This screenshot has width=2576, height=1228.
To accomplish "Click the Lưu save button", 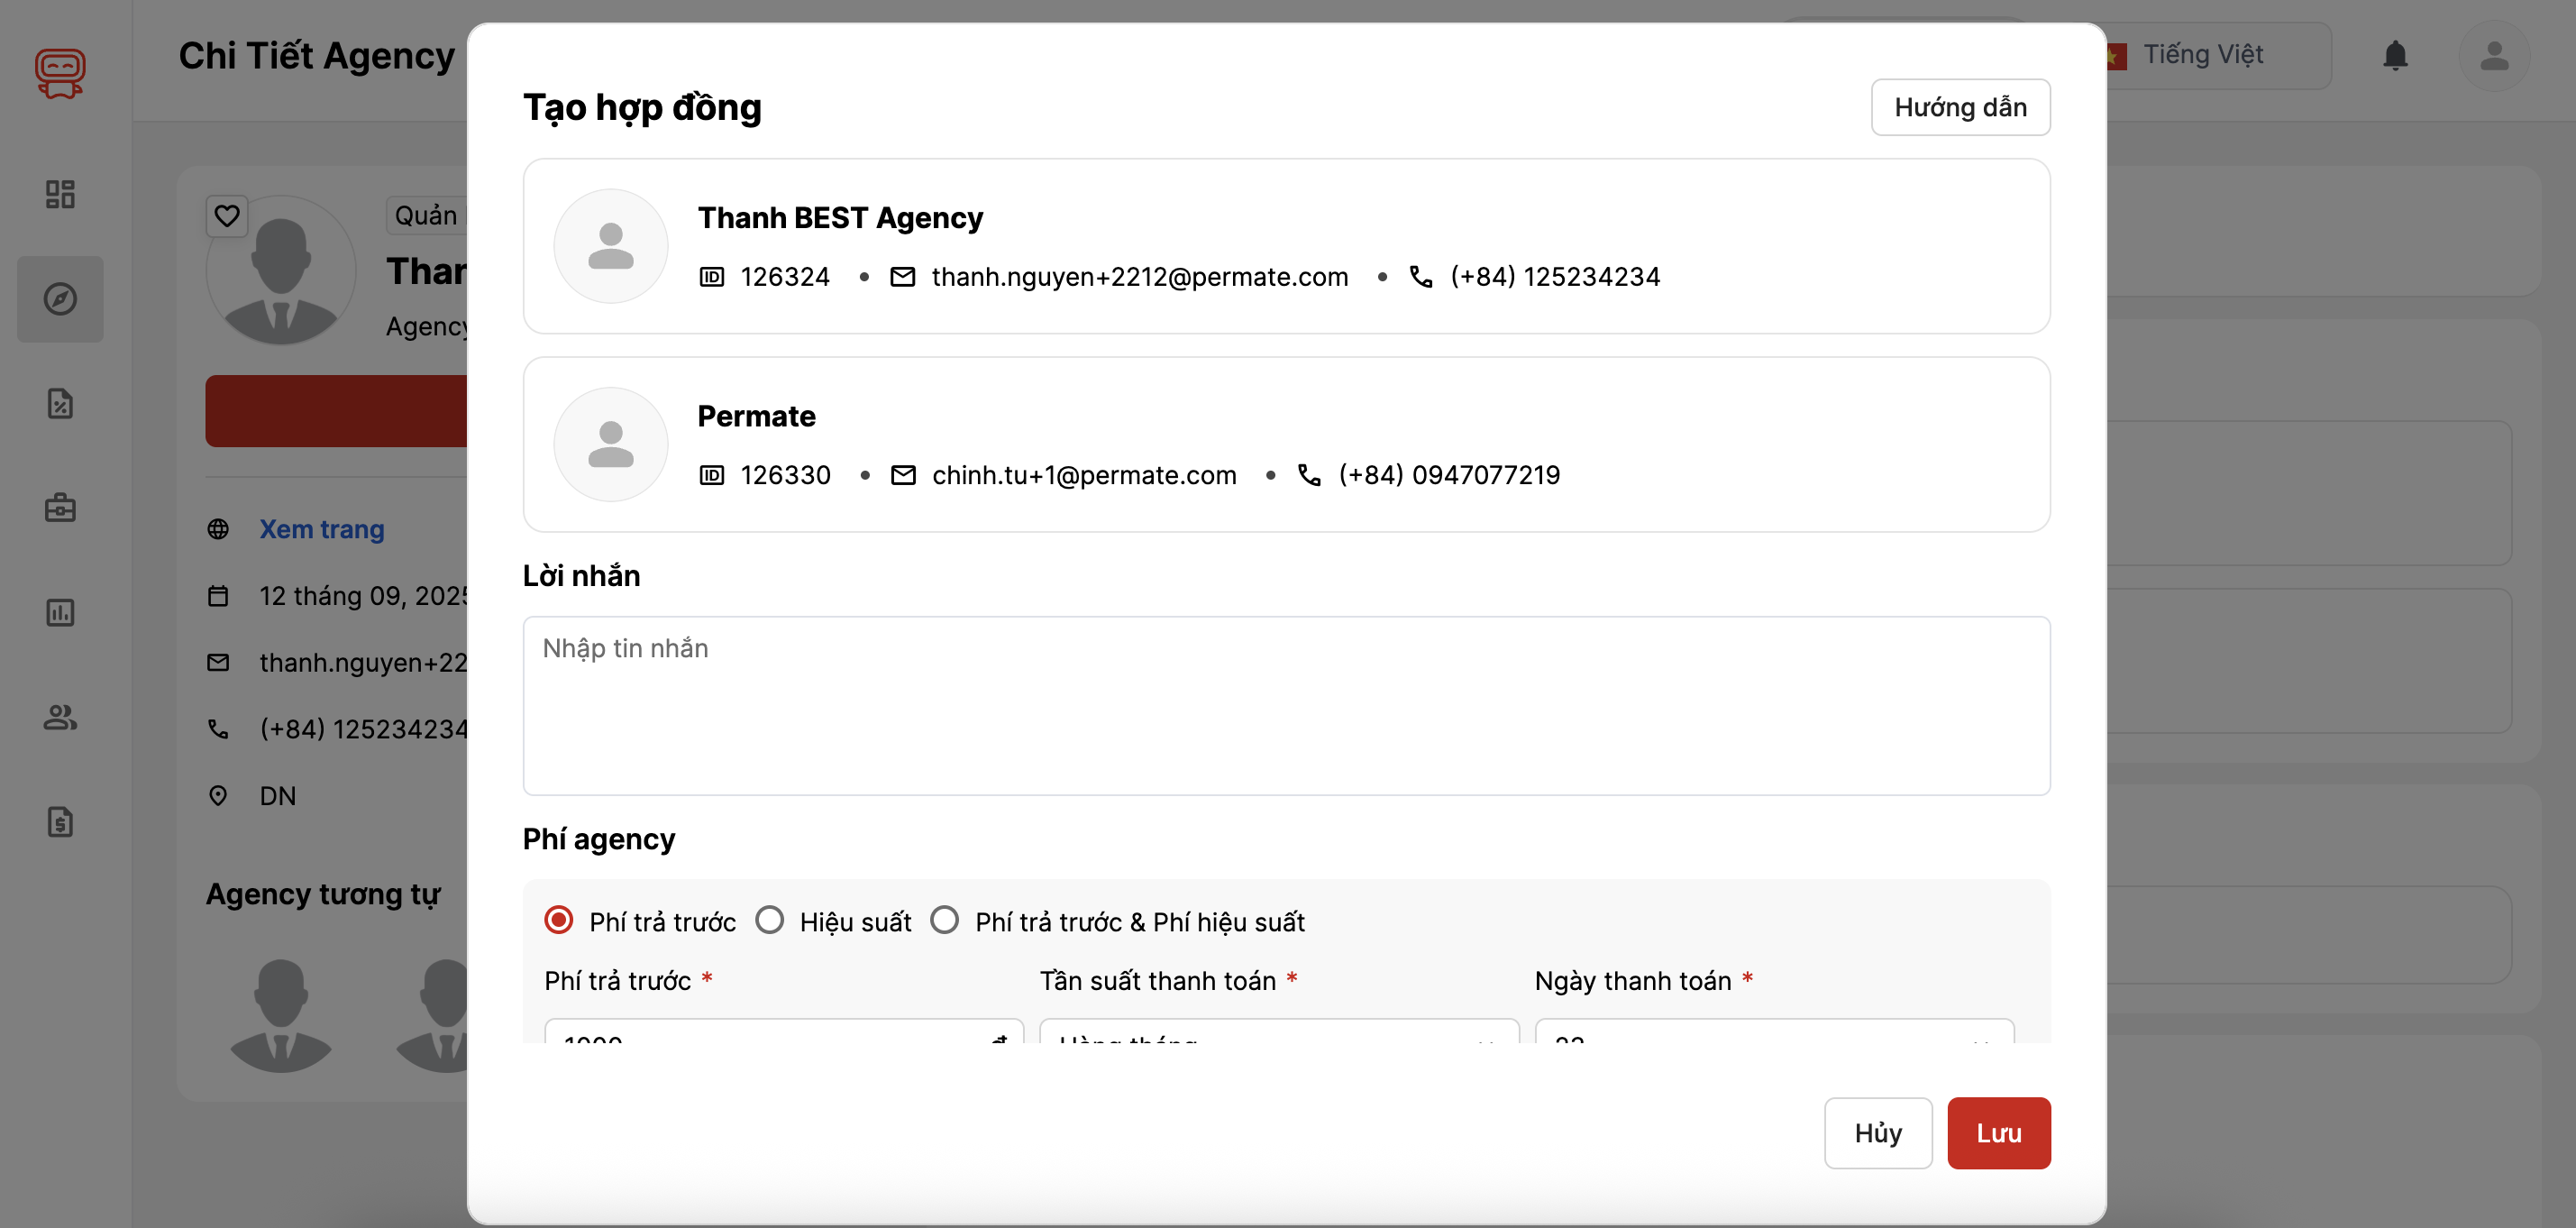I will 1997,1133.
